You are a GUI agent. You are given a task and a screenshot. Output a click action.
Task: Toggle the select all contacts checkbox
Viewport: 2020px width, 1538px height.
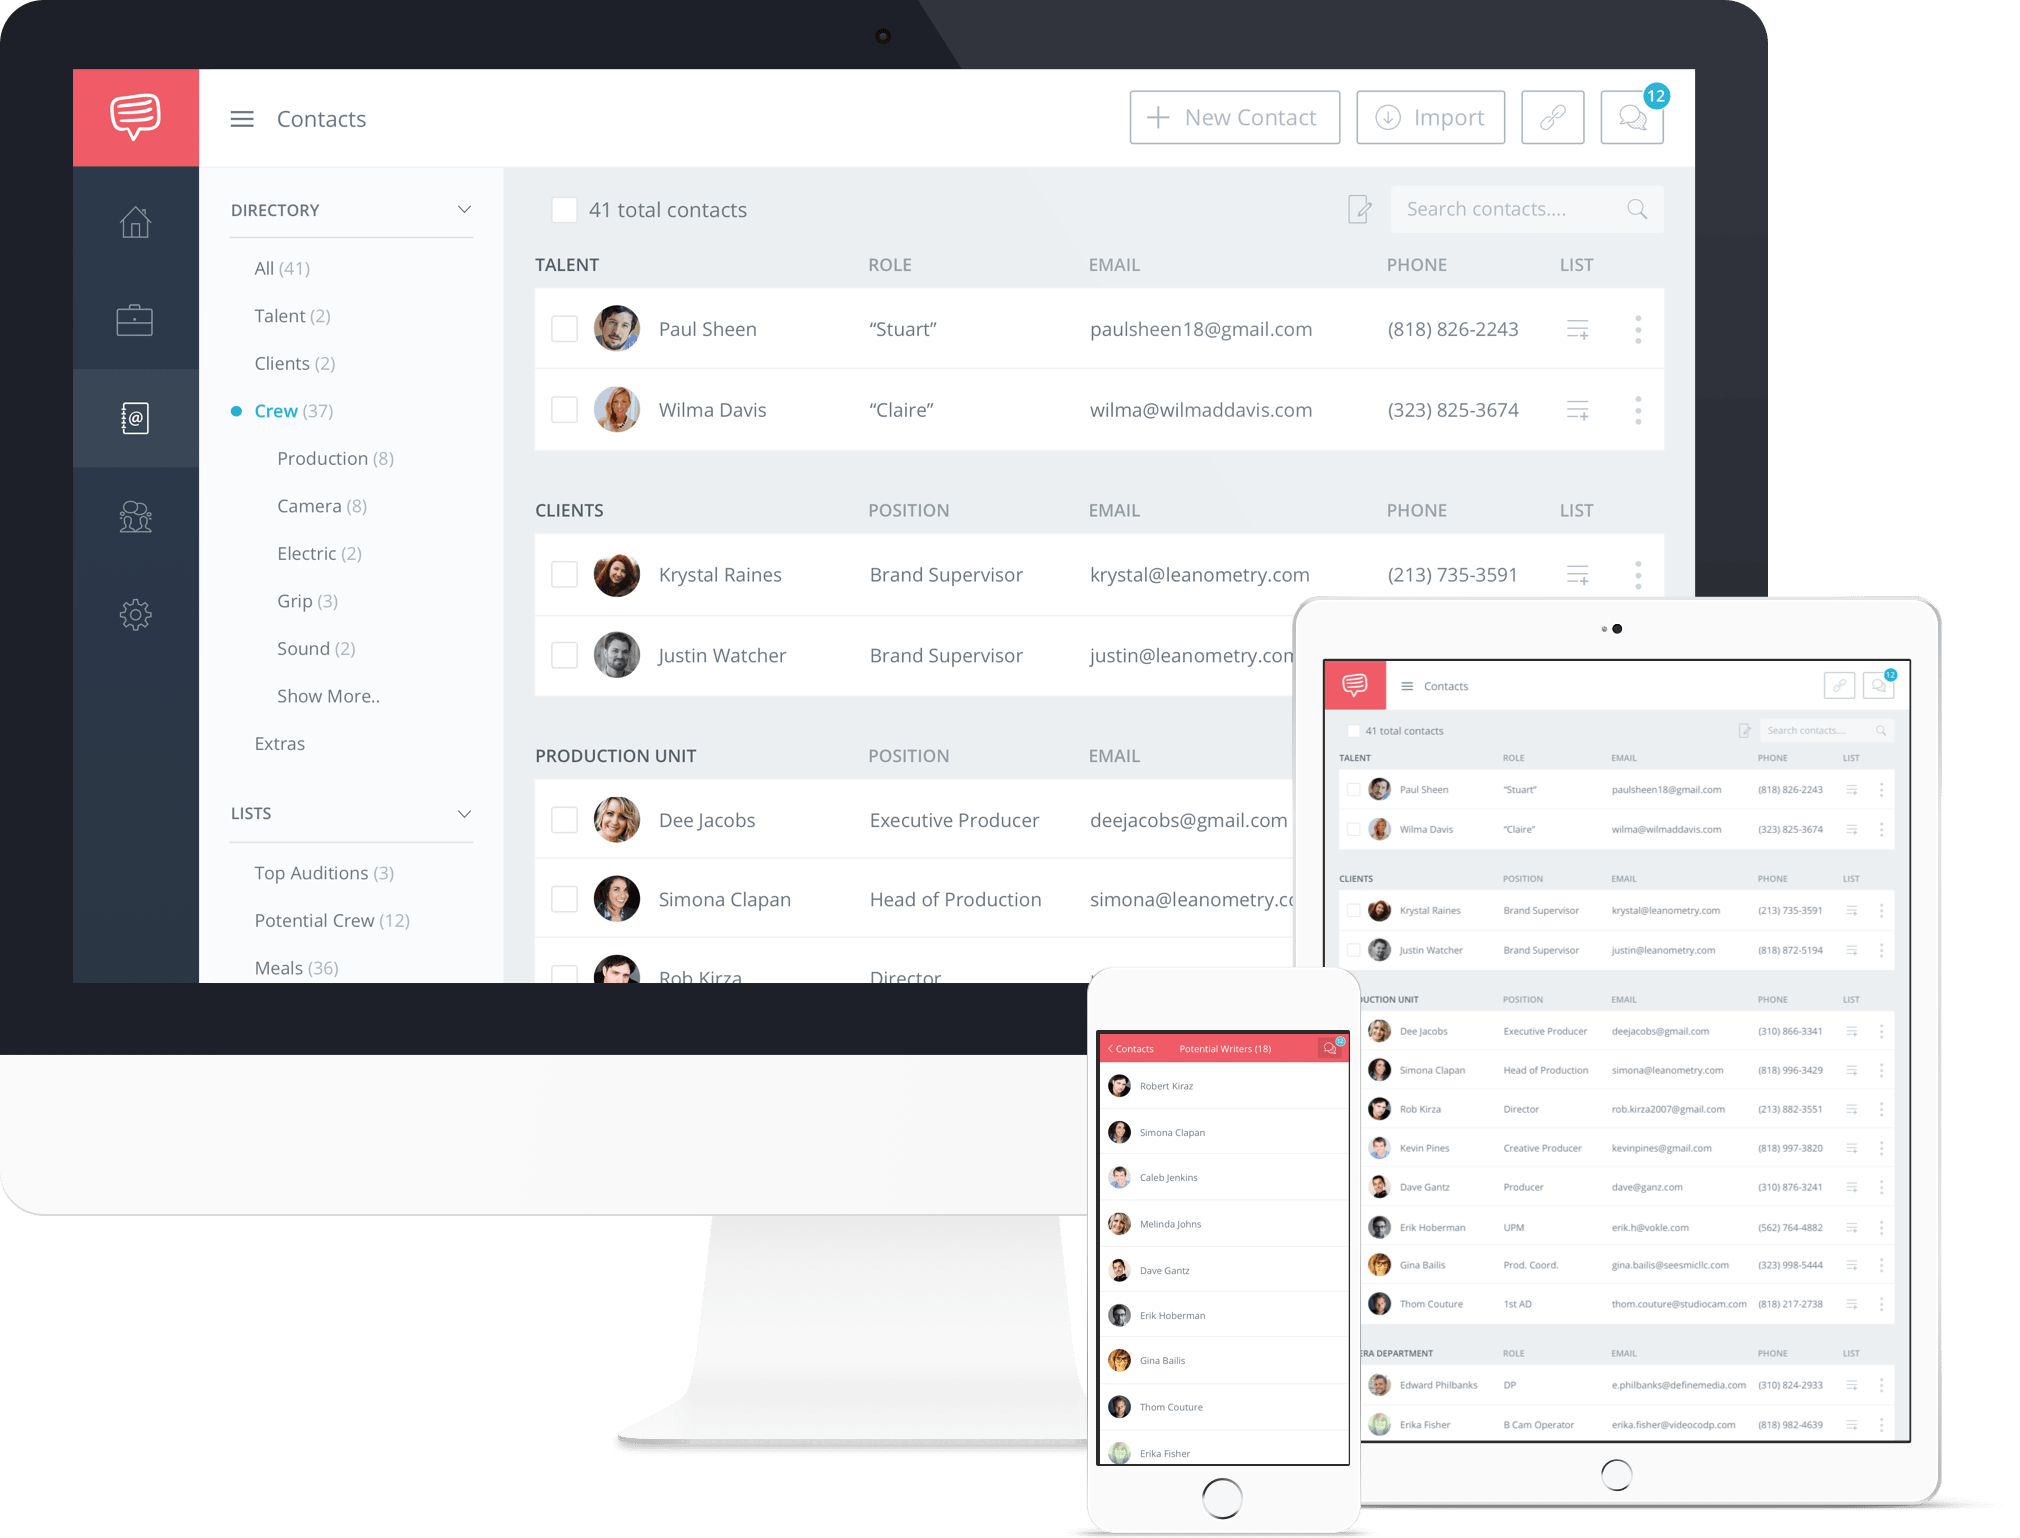coord(564,210)
